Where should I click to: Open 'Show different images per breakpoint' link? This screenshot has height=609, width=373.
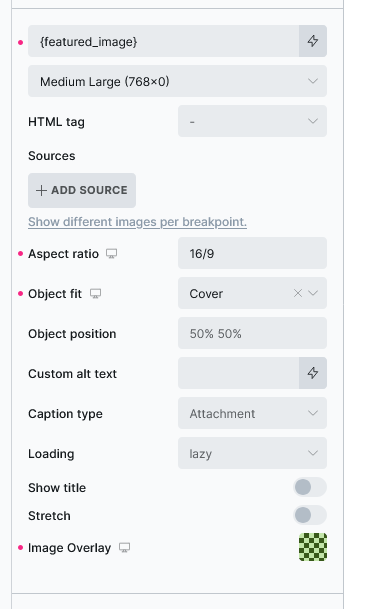click(x=138, y=222)
